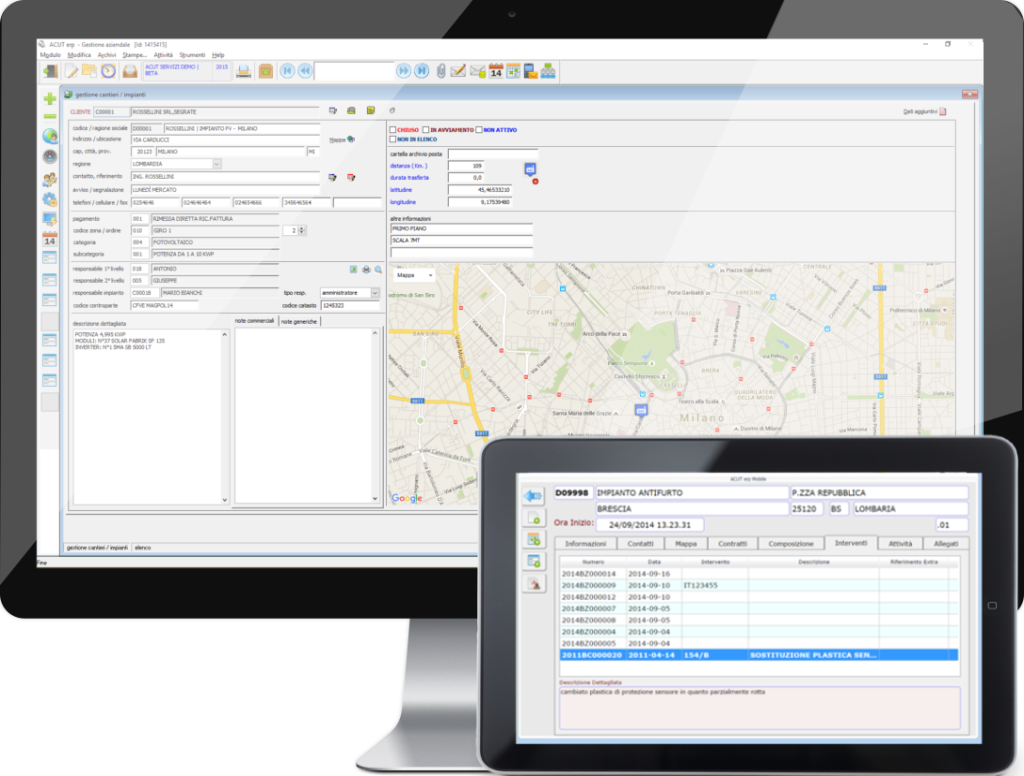The height and width of the screenshot is (776, 1024).
Task: Click the Mappe globe icon
Action: point(350,140)
